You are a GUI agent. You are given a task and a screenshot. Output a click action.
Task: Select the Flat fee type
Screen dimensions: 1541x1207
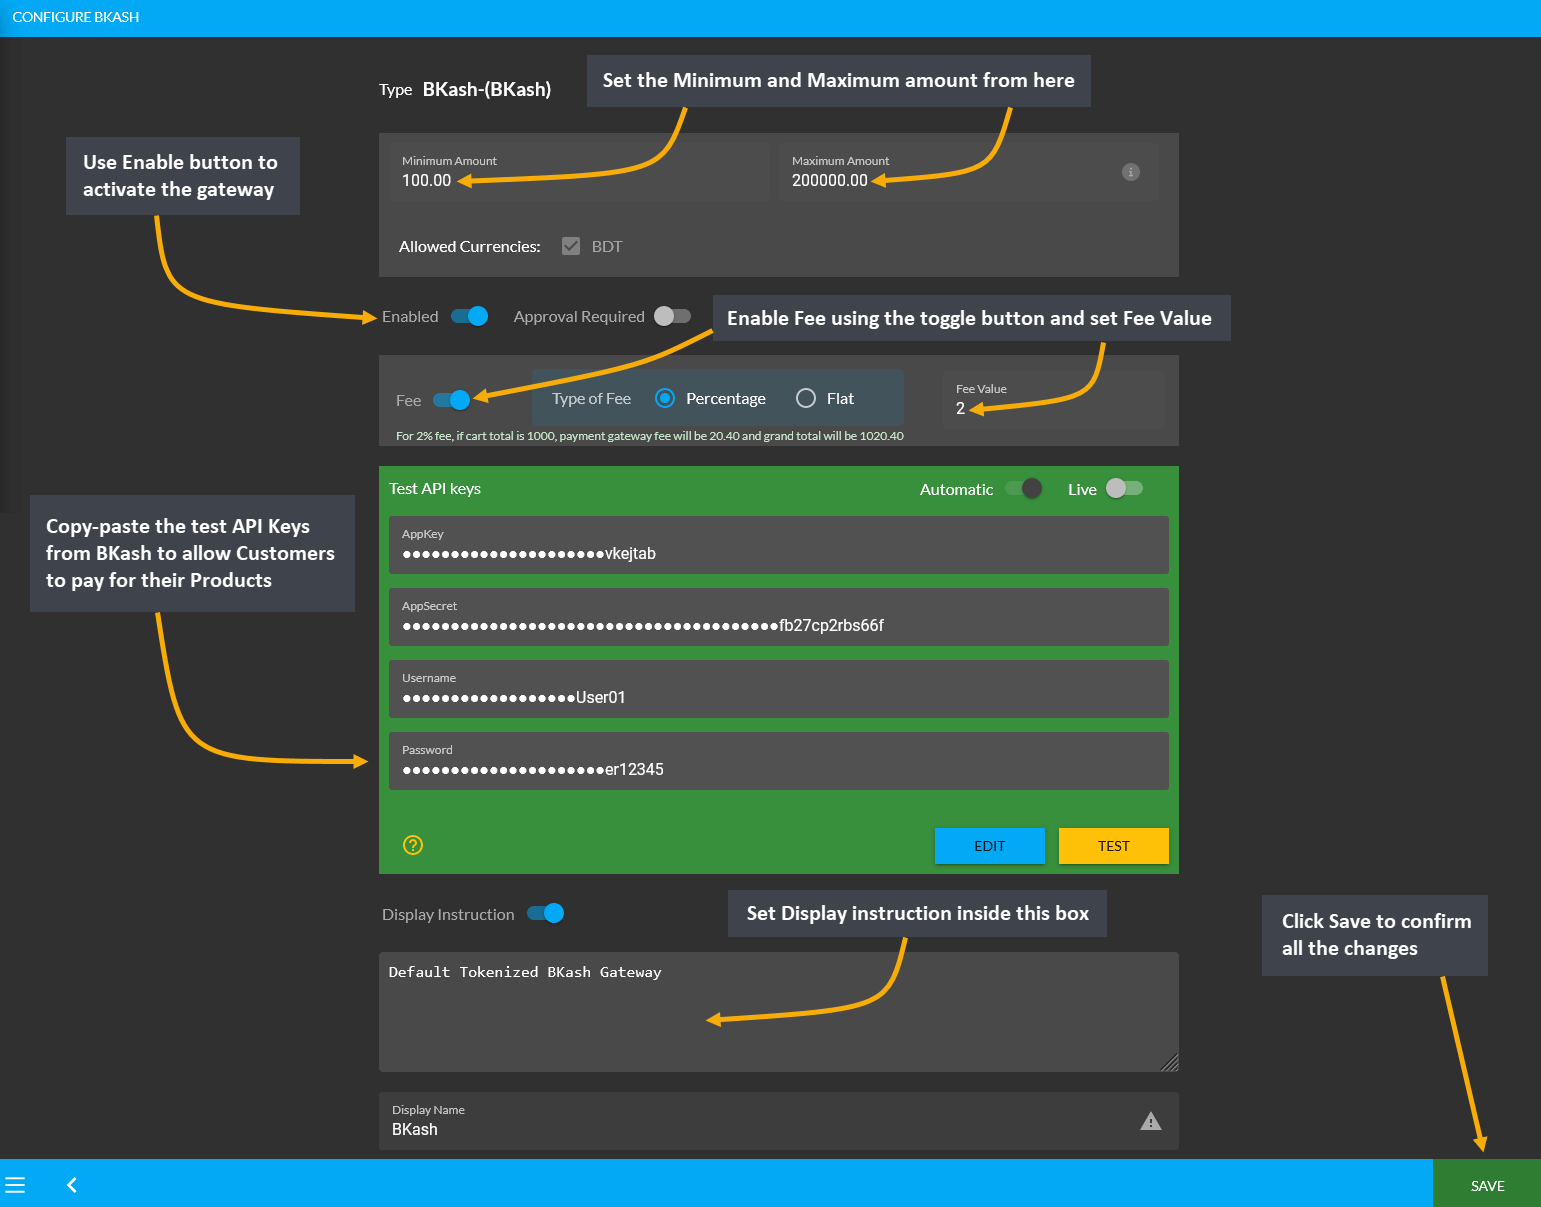coord(806,398)
